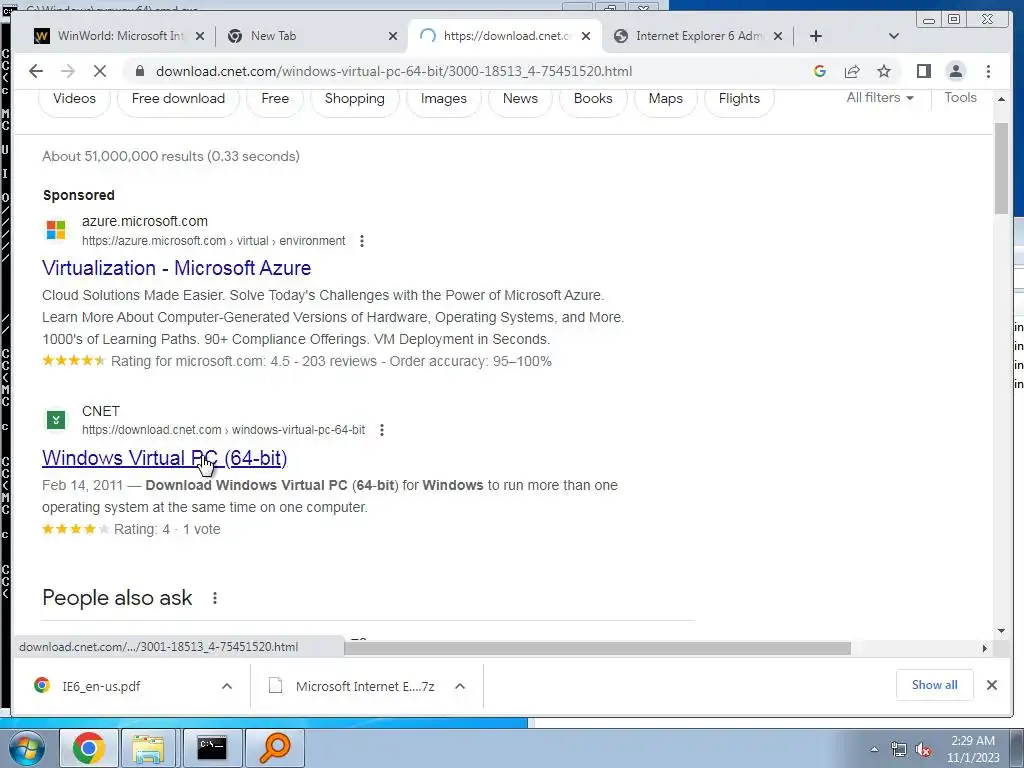Click the Microsoft logo favicon
Viewport: 1024px width, 768px height.
[56, 230]
